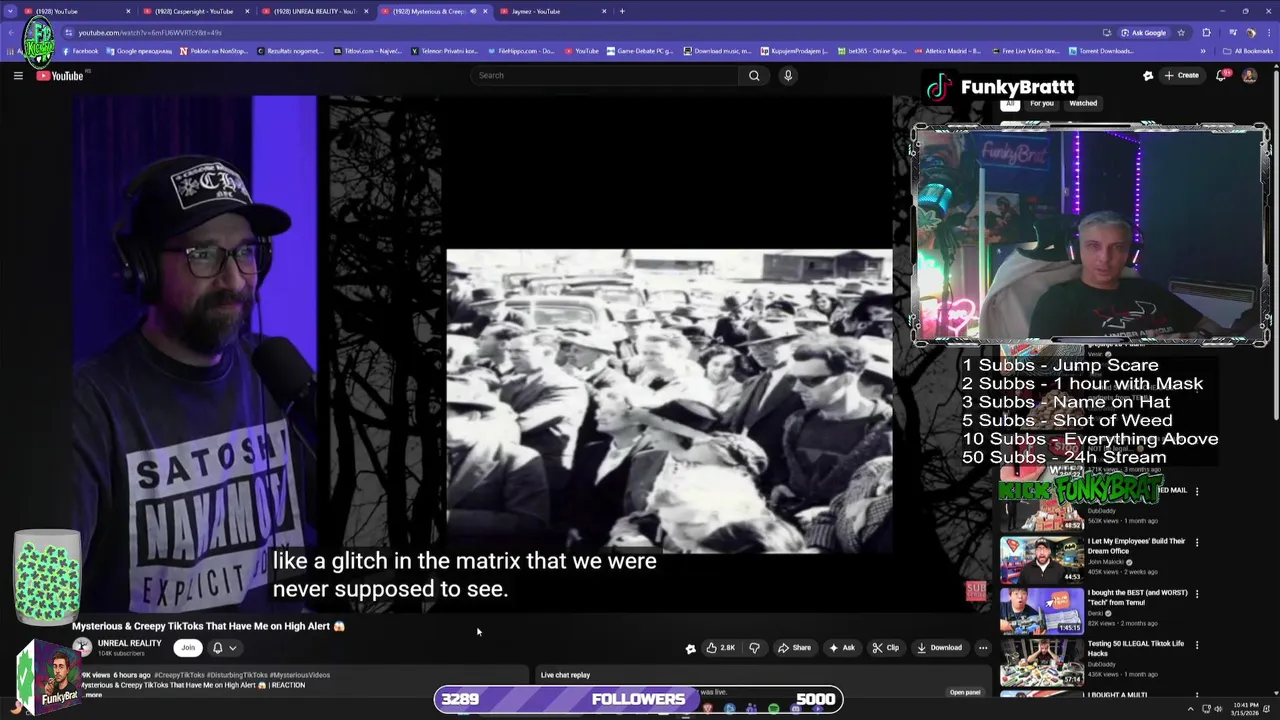Open the FileHippo.com bookmark
Image resolution: width=1280 pixels, height=720 pixels.
(x=524, y=51)
